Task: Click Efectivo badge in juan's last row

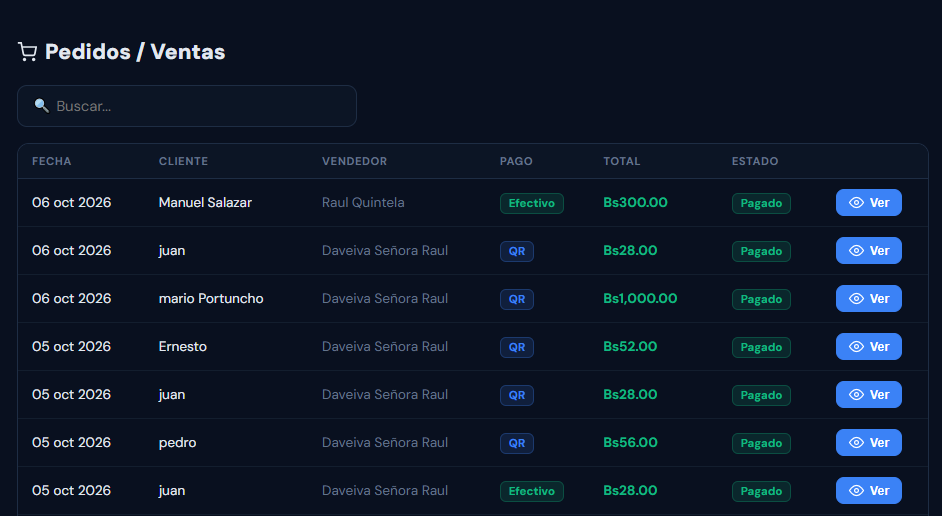Action: (532, 491)
